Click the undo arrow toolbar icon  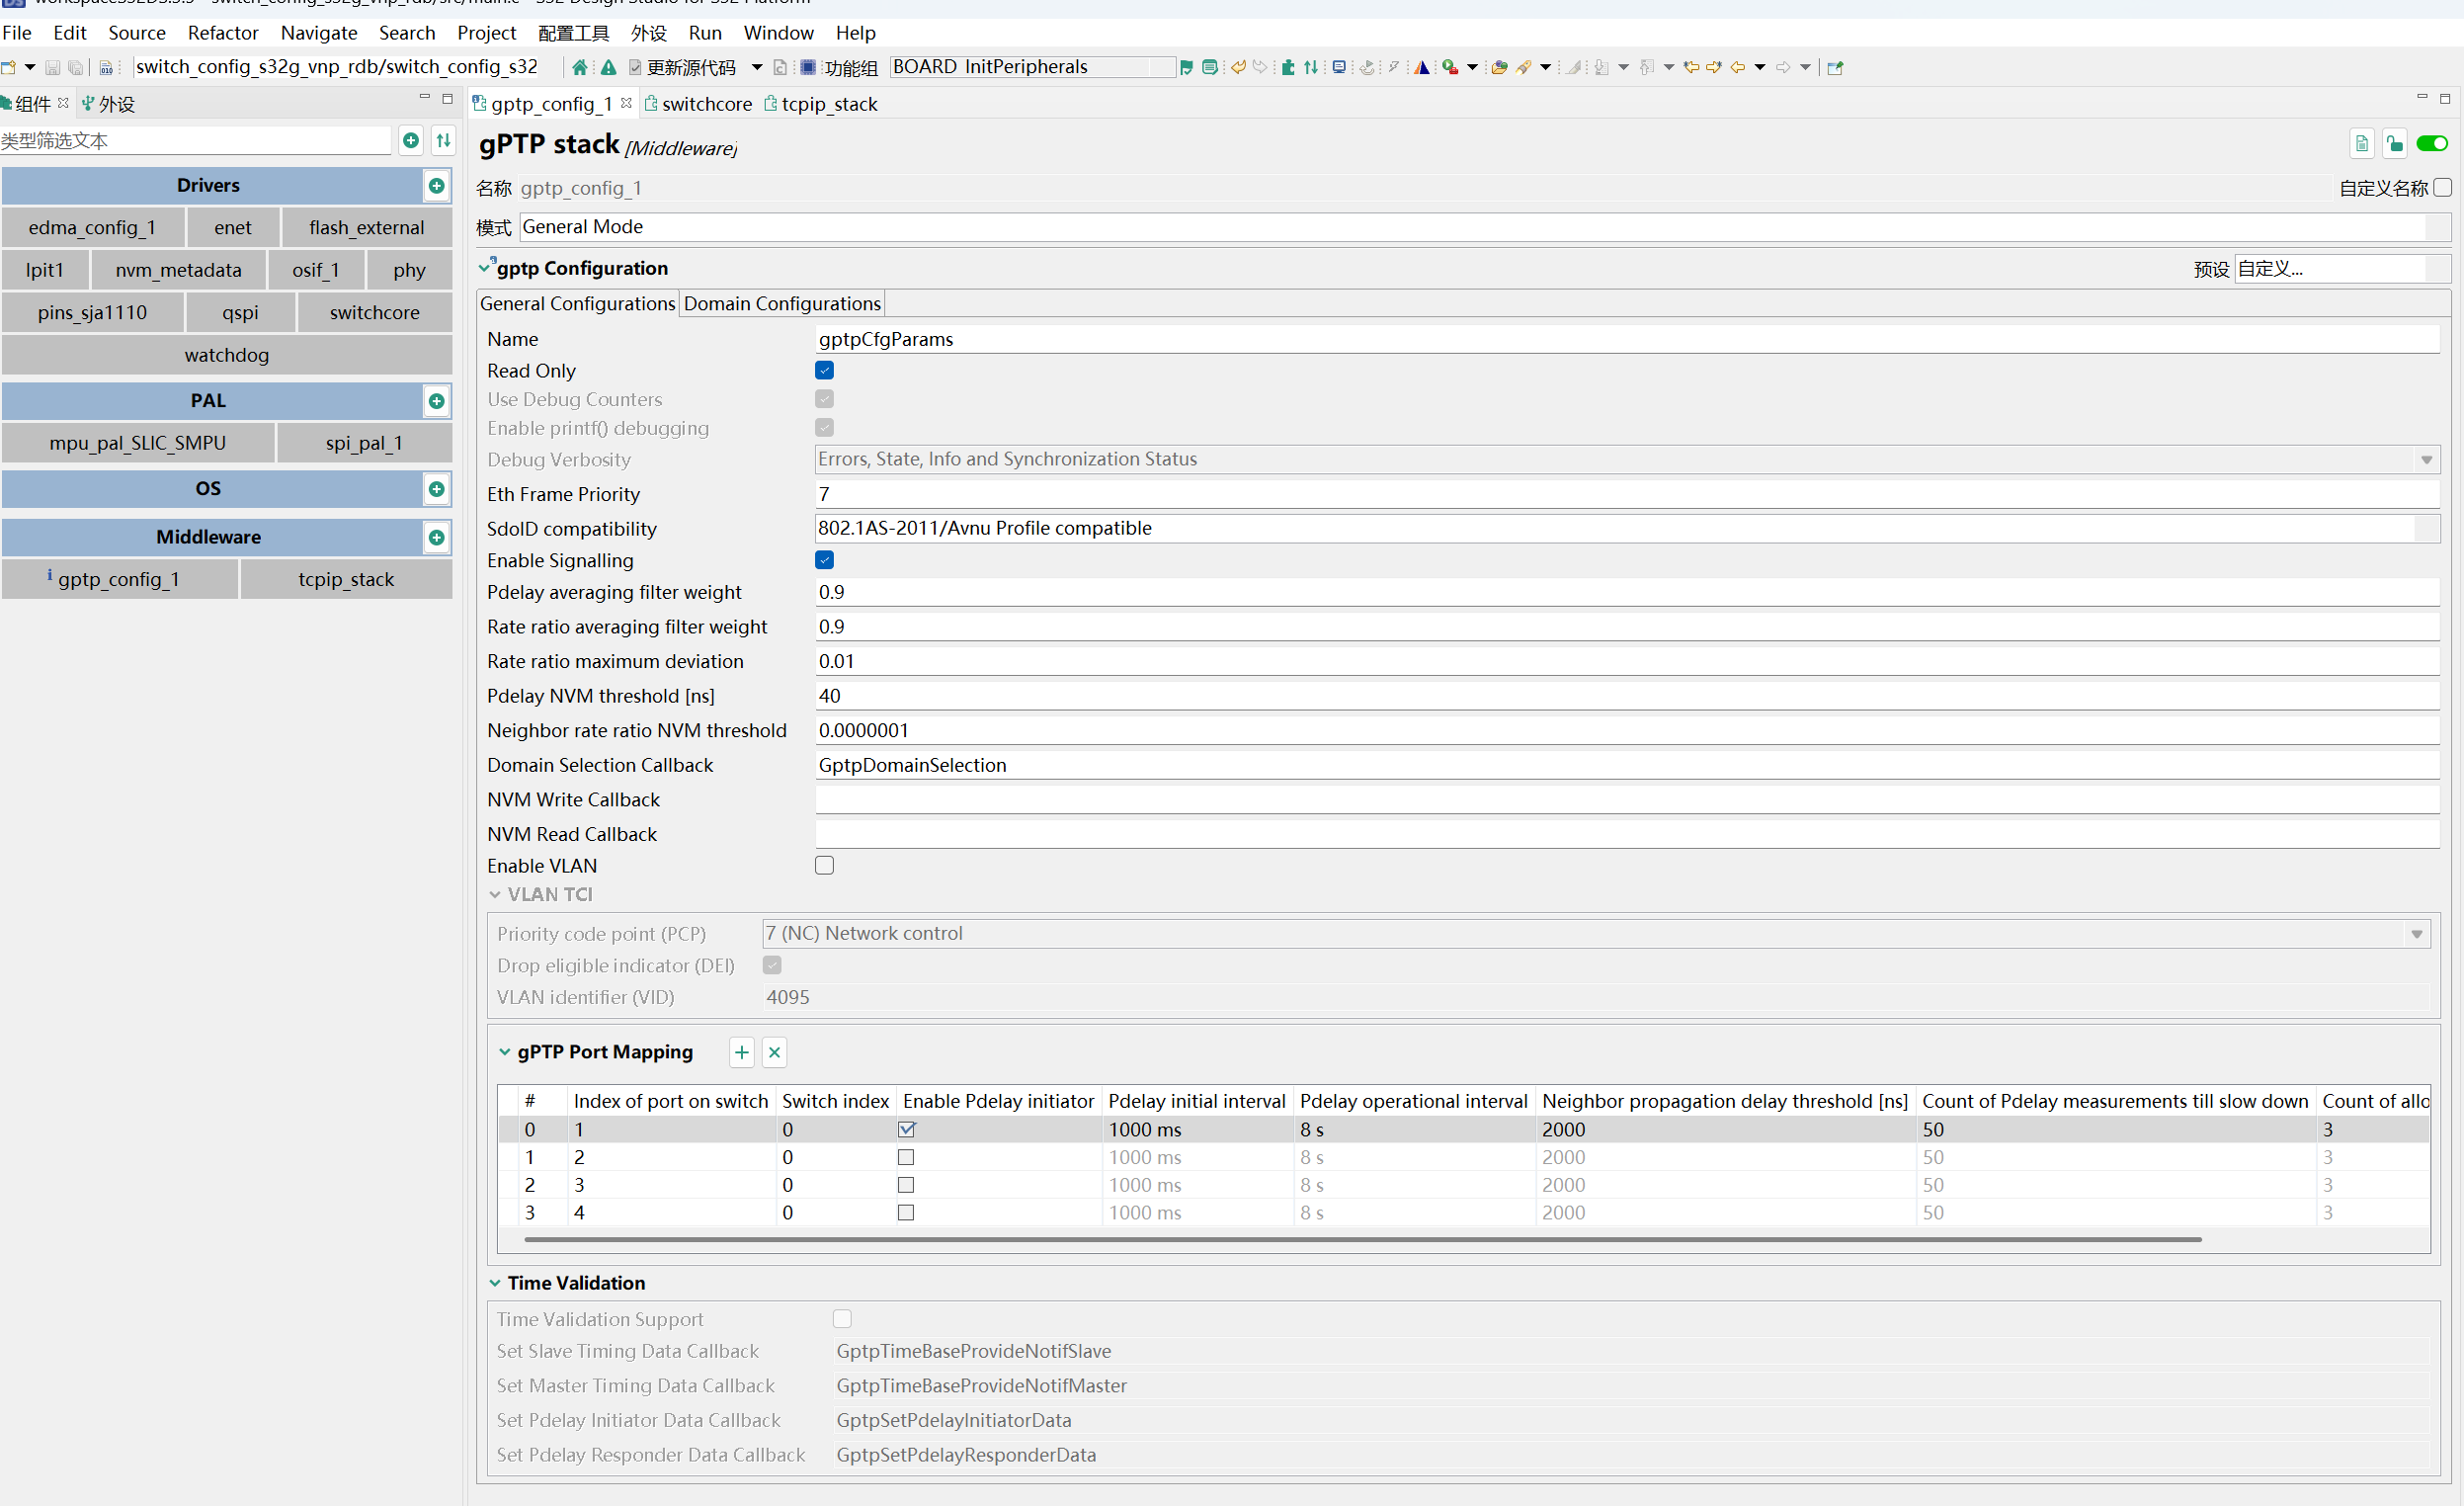coord(1238,67)
